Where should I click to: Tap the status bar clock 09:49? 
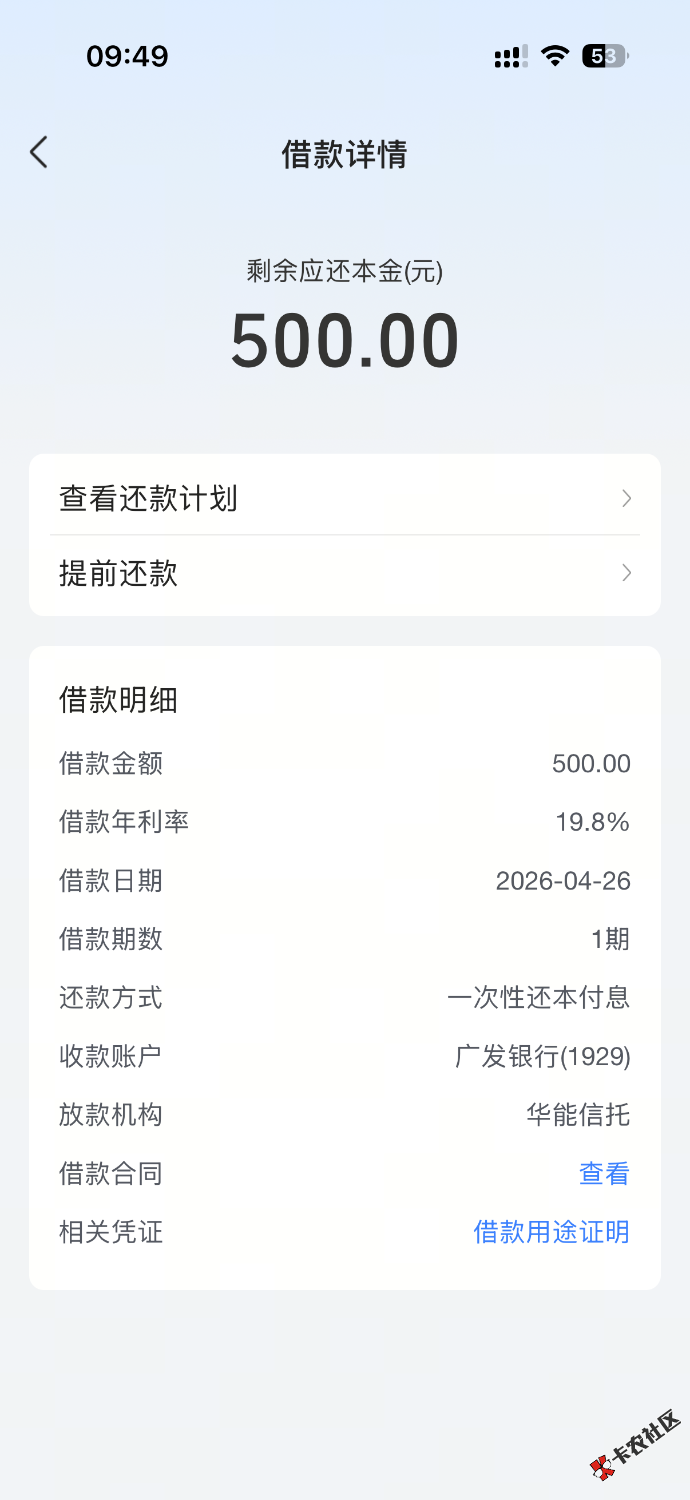pyautogui.click(x=127, y=56)
